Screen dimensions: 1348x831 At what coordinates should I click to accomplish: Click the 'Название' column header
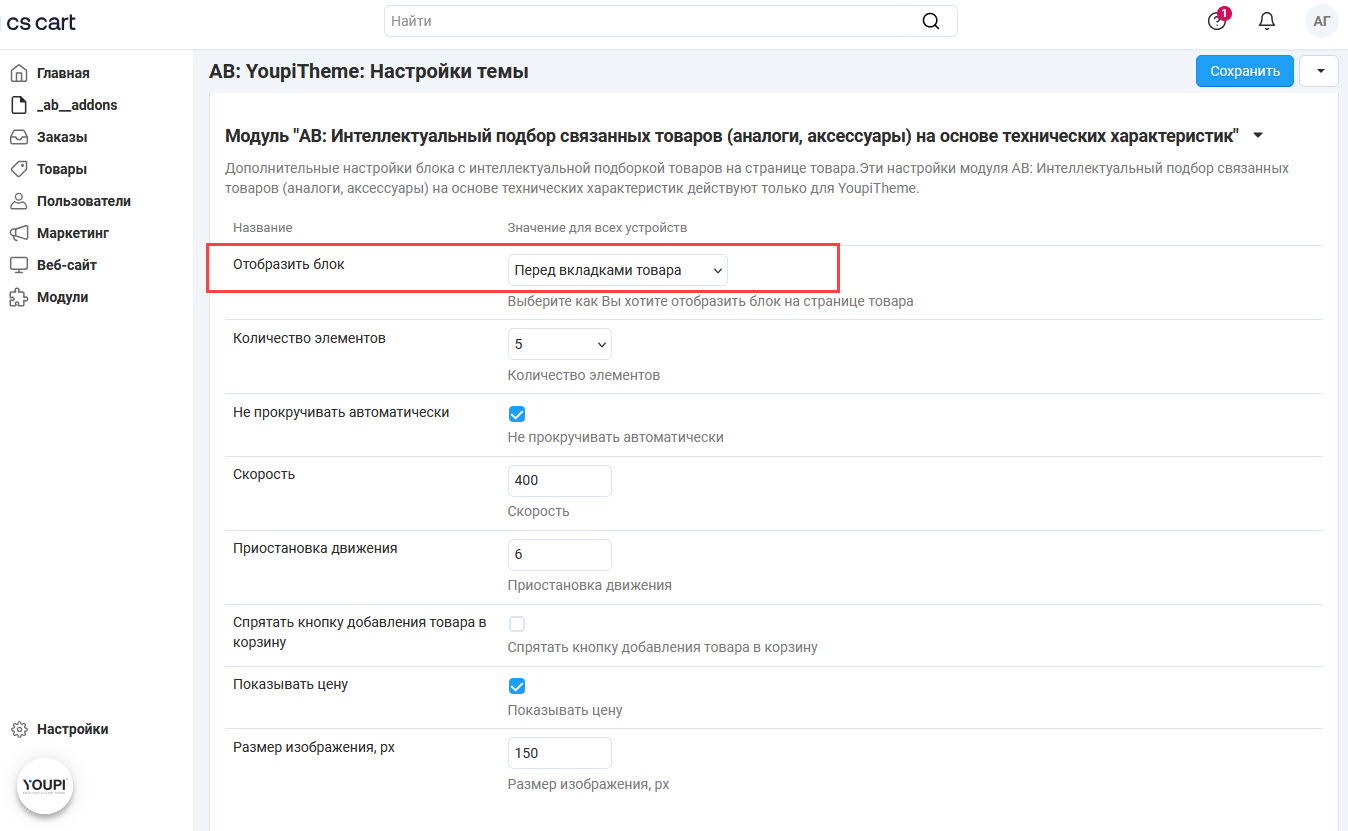point(263,228)
